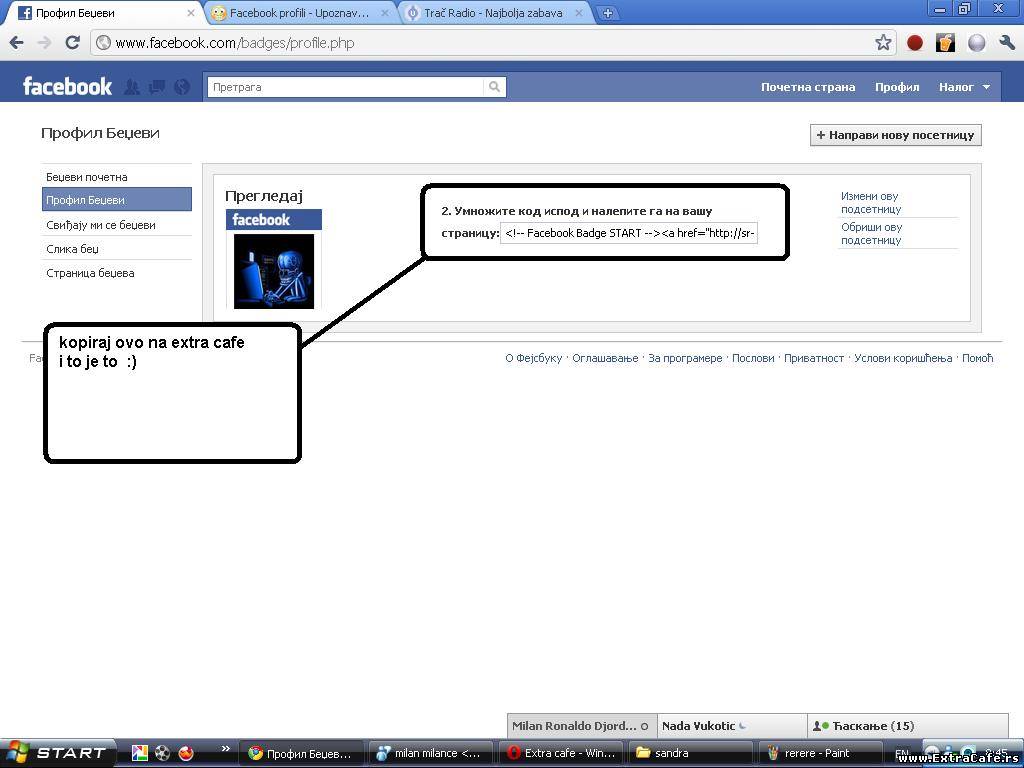
Task: Open Помоћ footer link
Action: pyautogui.click(x=978, y=358)
